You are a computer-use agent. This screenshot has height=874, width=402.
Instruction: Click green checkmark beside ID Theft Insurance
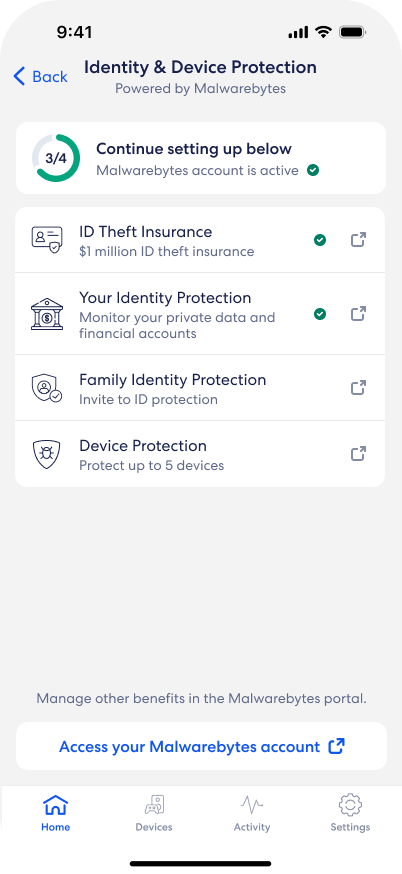click(x=319, y=240)
